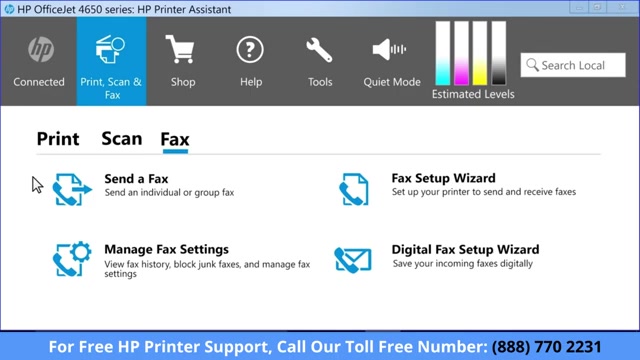Click the Digital Fax Setup Wizard envelope icon
This screenshot has height=360, width=640.
coord(353,260)
